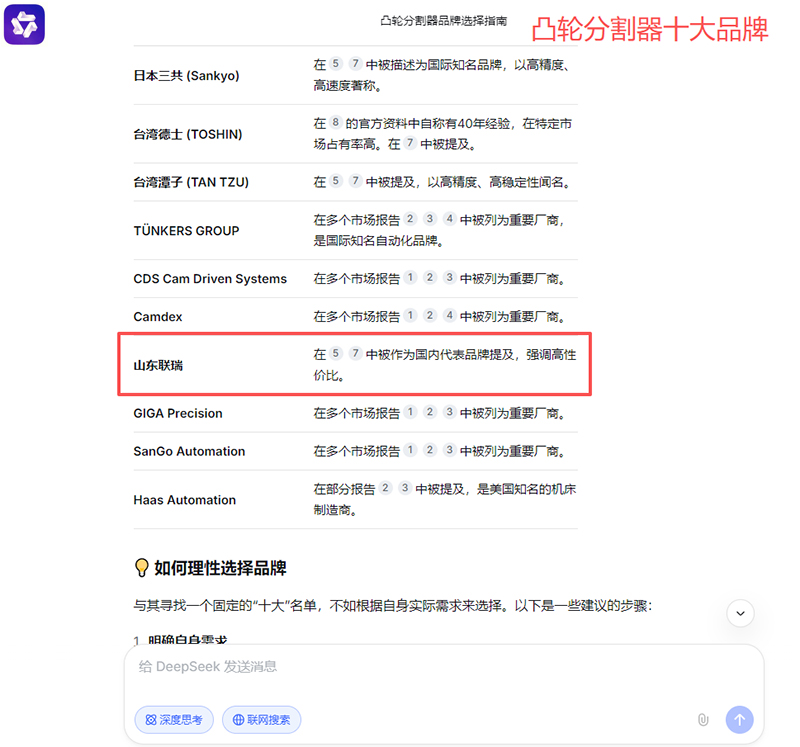Screen dimensions: 800x747
Task: Open citation 3 in the Haas Automation row
Action: click(405, 489)
